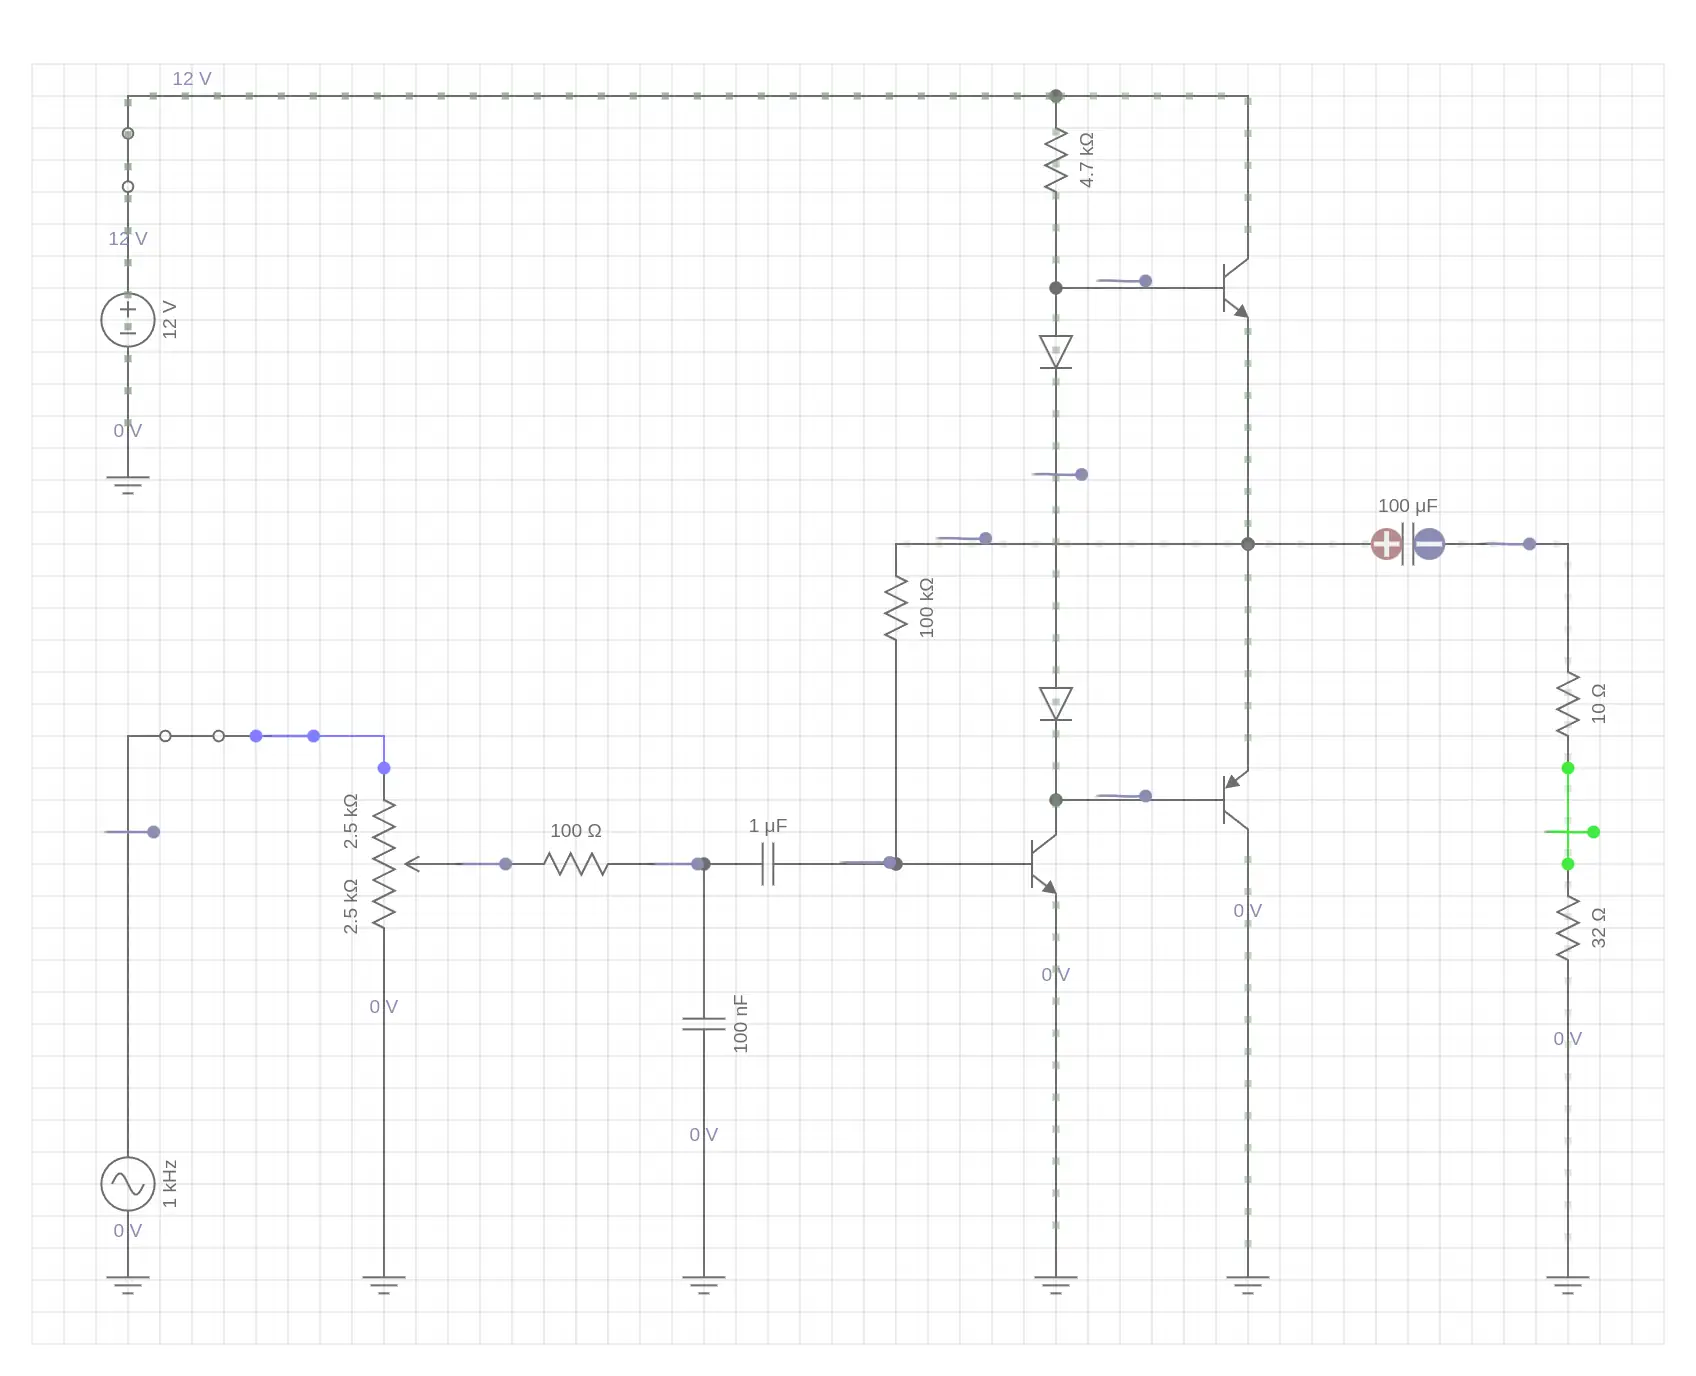This screenshot has height=1376, width=1696.
Task: Select the lower PNP output transistor
Action: click(x=1236, y=800)
